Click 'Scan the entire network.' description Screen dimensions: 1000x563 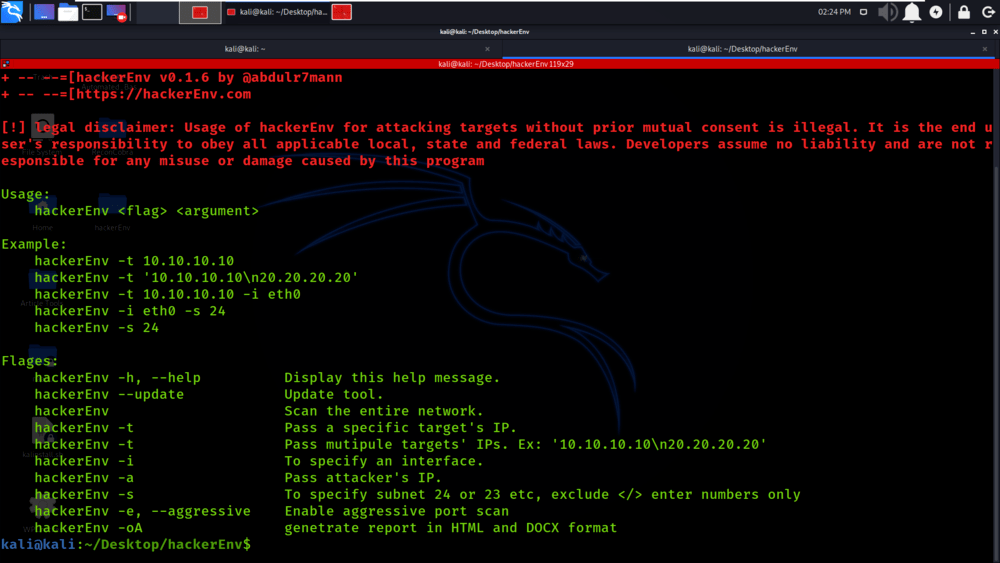click(384, 411)
